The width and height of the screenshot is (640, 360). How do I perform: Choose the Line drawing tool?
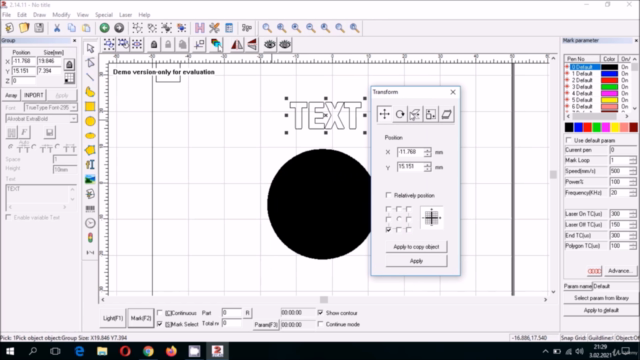coord(90,77)
